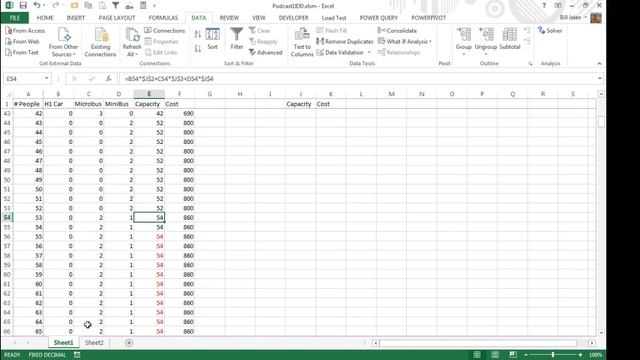Viewport: 640px width, 360px height.
Task: Click 'Capacity' header in column J
Action: coord(300,104)
